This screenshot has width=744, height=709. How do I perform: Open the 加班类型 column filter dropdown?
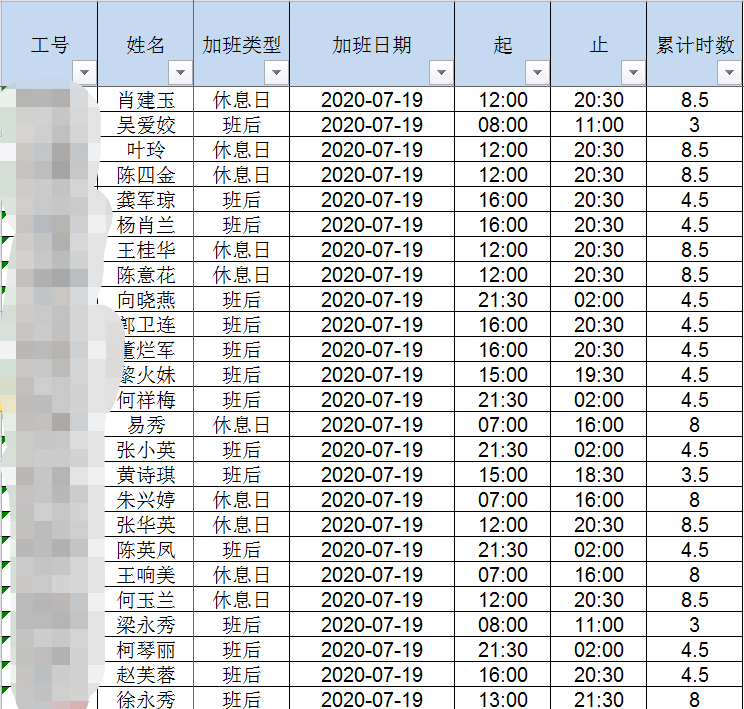coord(276,73)
